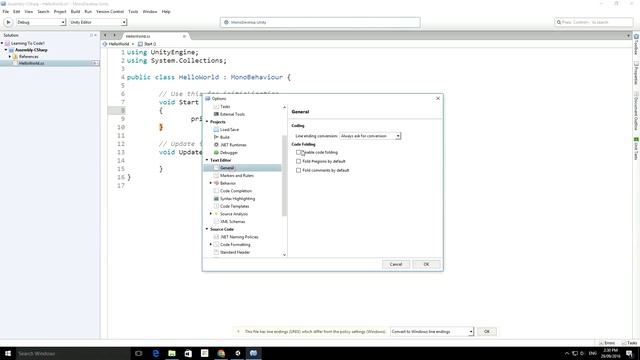The height and width of the screenshot is (360, 640).
Task: Close the Options dialog
Action: click(438, 98)
